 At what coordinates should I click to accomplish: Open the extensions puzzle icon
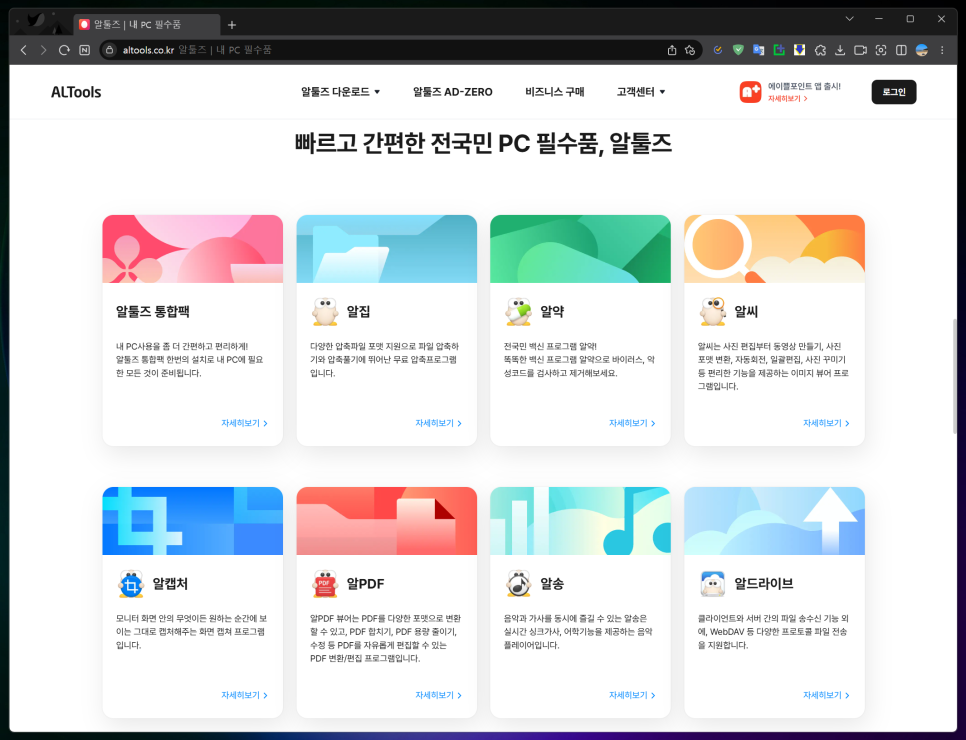(820, 50)
